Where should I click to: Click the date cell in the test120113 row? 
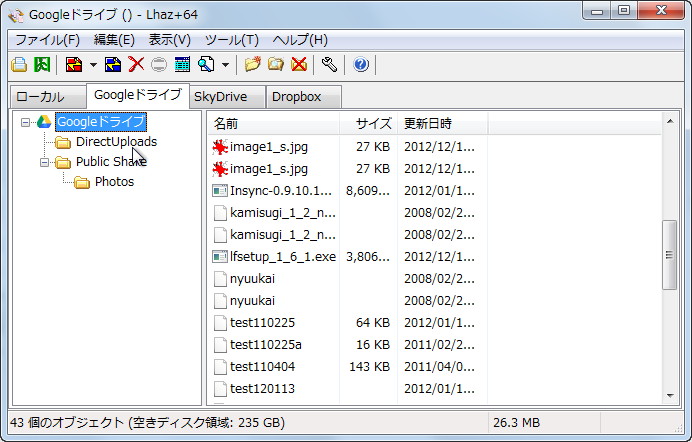tap(439, 389)
